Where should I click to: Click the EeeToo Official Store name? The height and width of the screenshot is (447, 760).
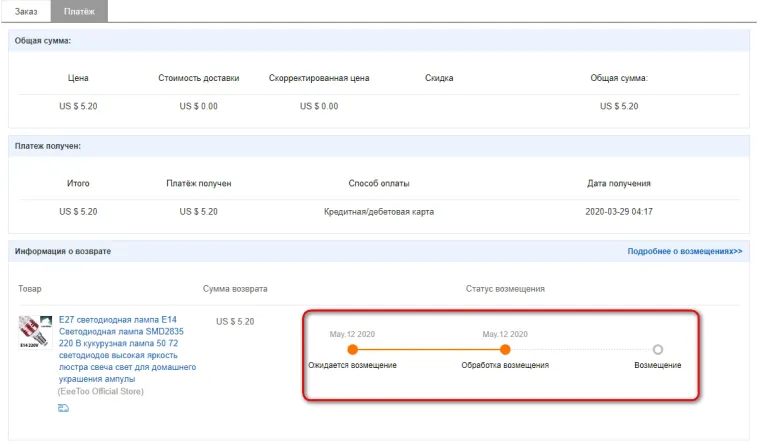tap(100, 391)
